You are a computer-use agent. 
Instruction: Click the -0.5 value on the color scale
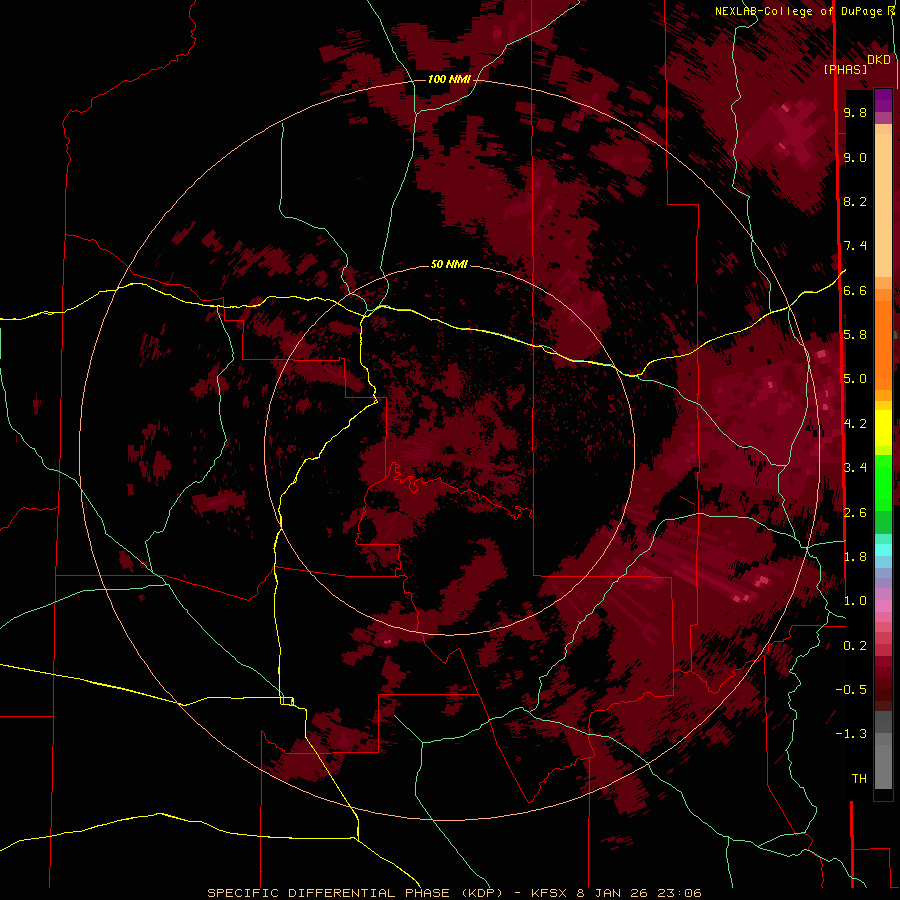pos(851,690)
